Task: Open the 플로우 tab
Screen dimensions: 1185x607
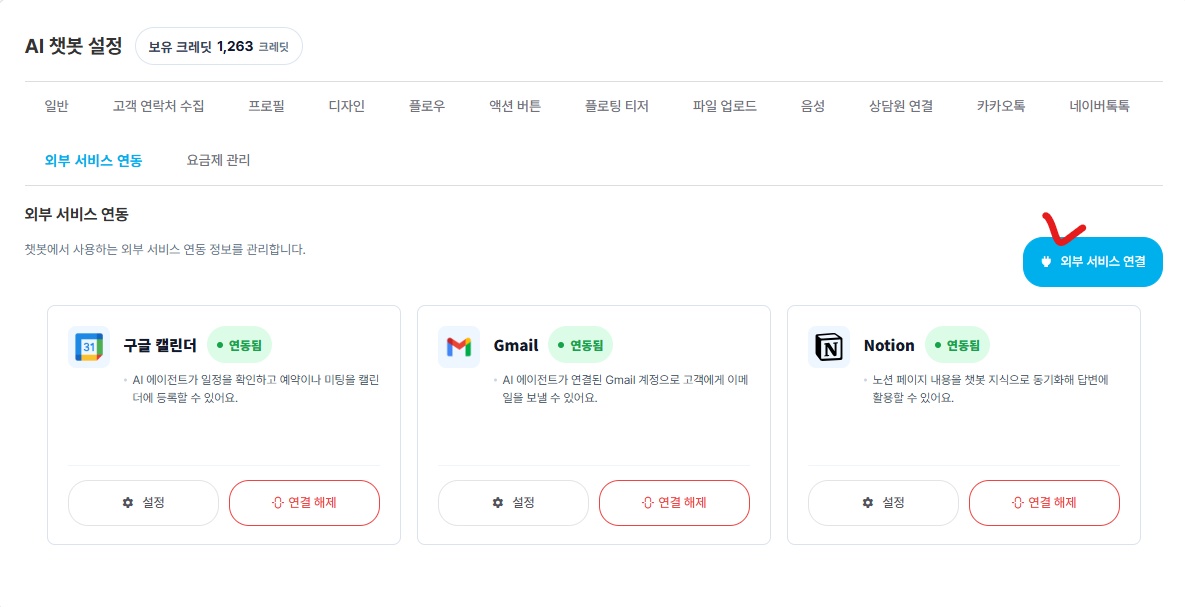Action: click(427, 106)
